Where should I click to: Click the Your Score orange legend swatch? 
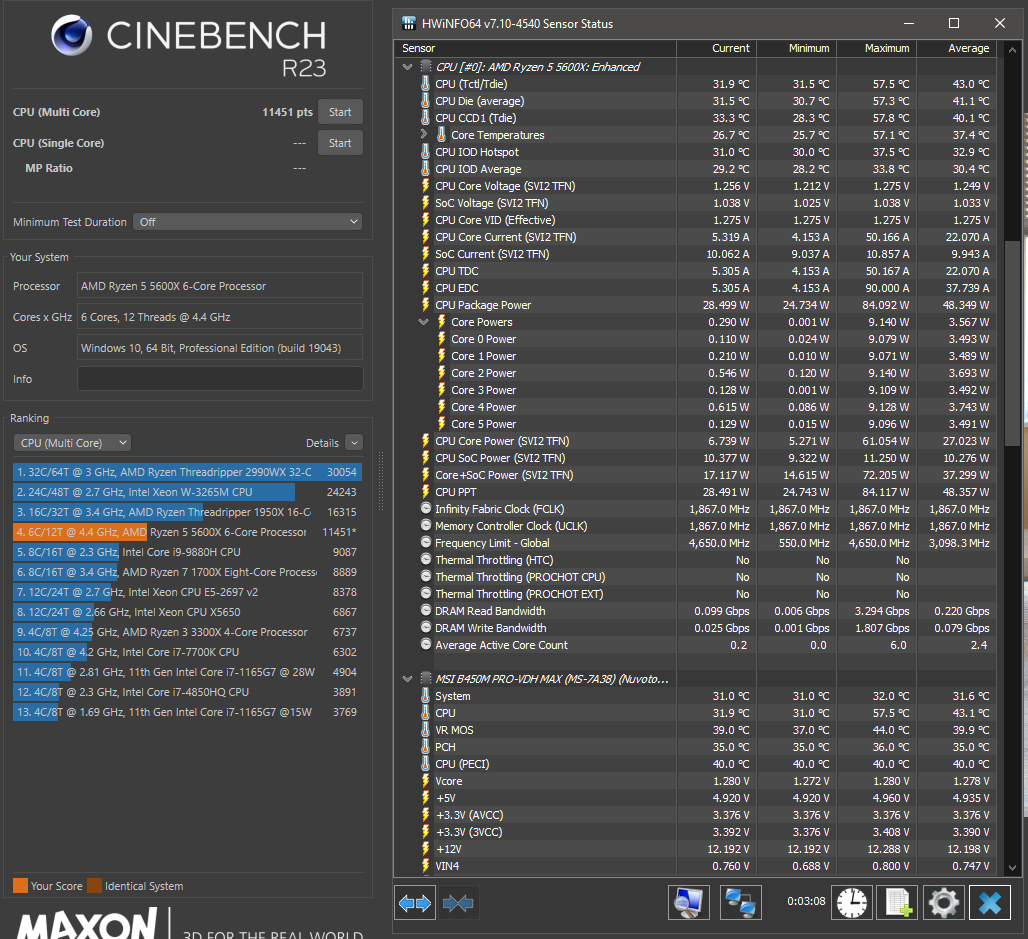coord(20,886)
